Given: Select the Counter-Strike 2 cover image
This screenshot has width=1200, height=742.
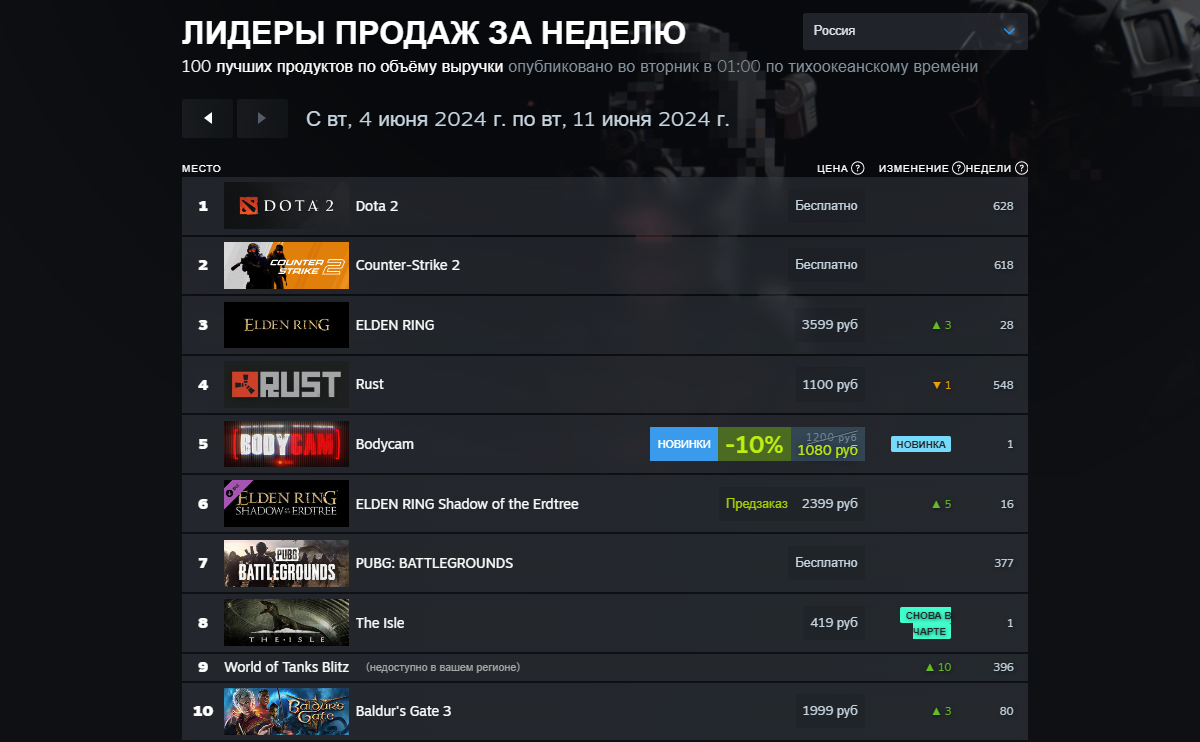Looking at the screenshot, I should coord(286,265).
